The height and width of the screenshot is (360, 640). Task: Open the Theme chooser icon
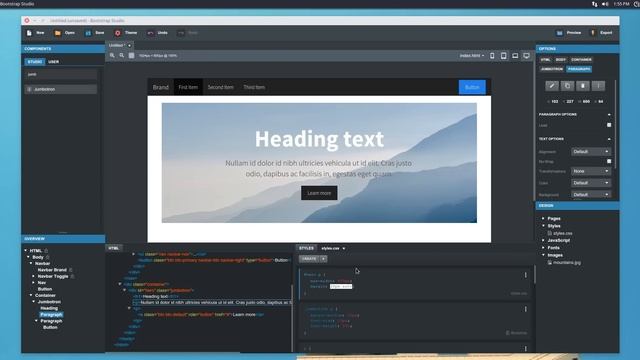pyautogui.click(x=118, y=33)
